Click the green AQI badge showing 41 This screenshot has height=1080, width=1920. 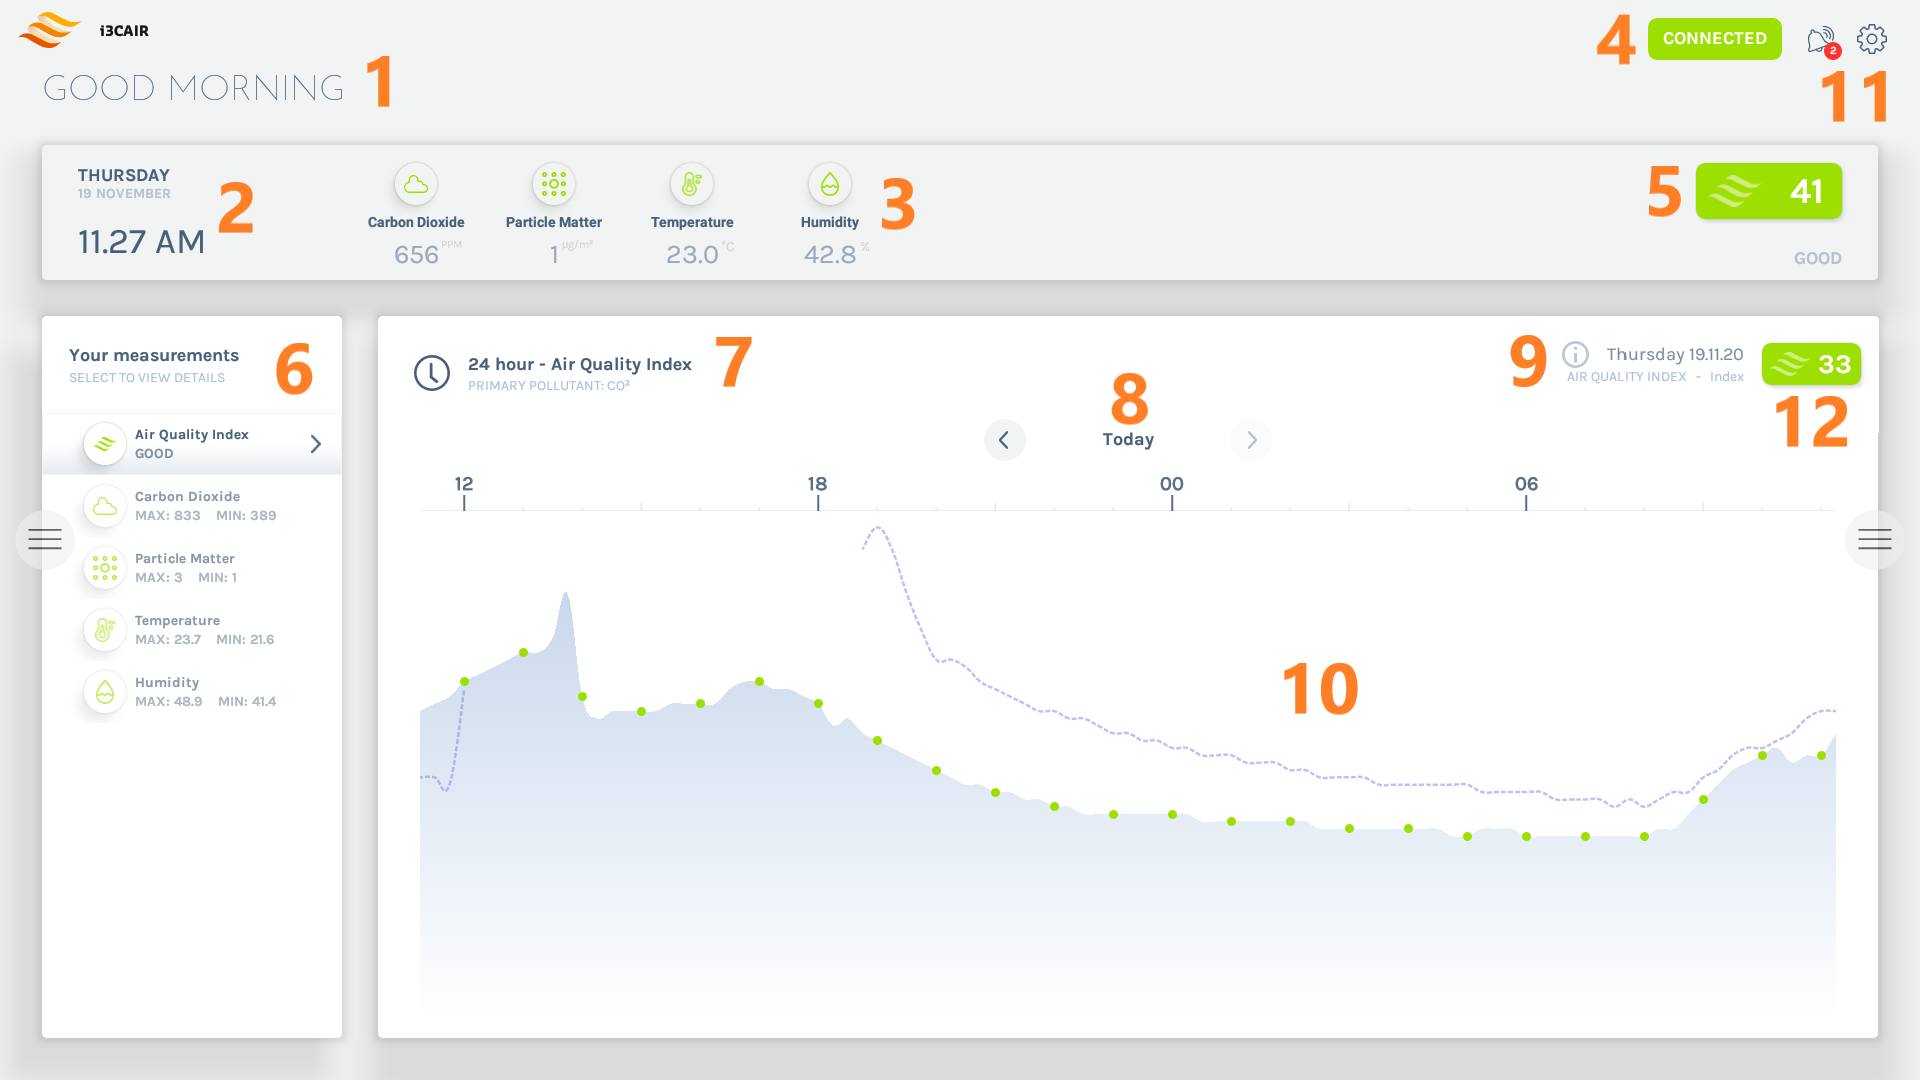point(1768,191)
